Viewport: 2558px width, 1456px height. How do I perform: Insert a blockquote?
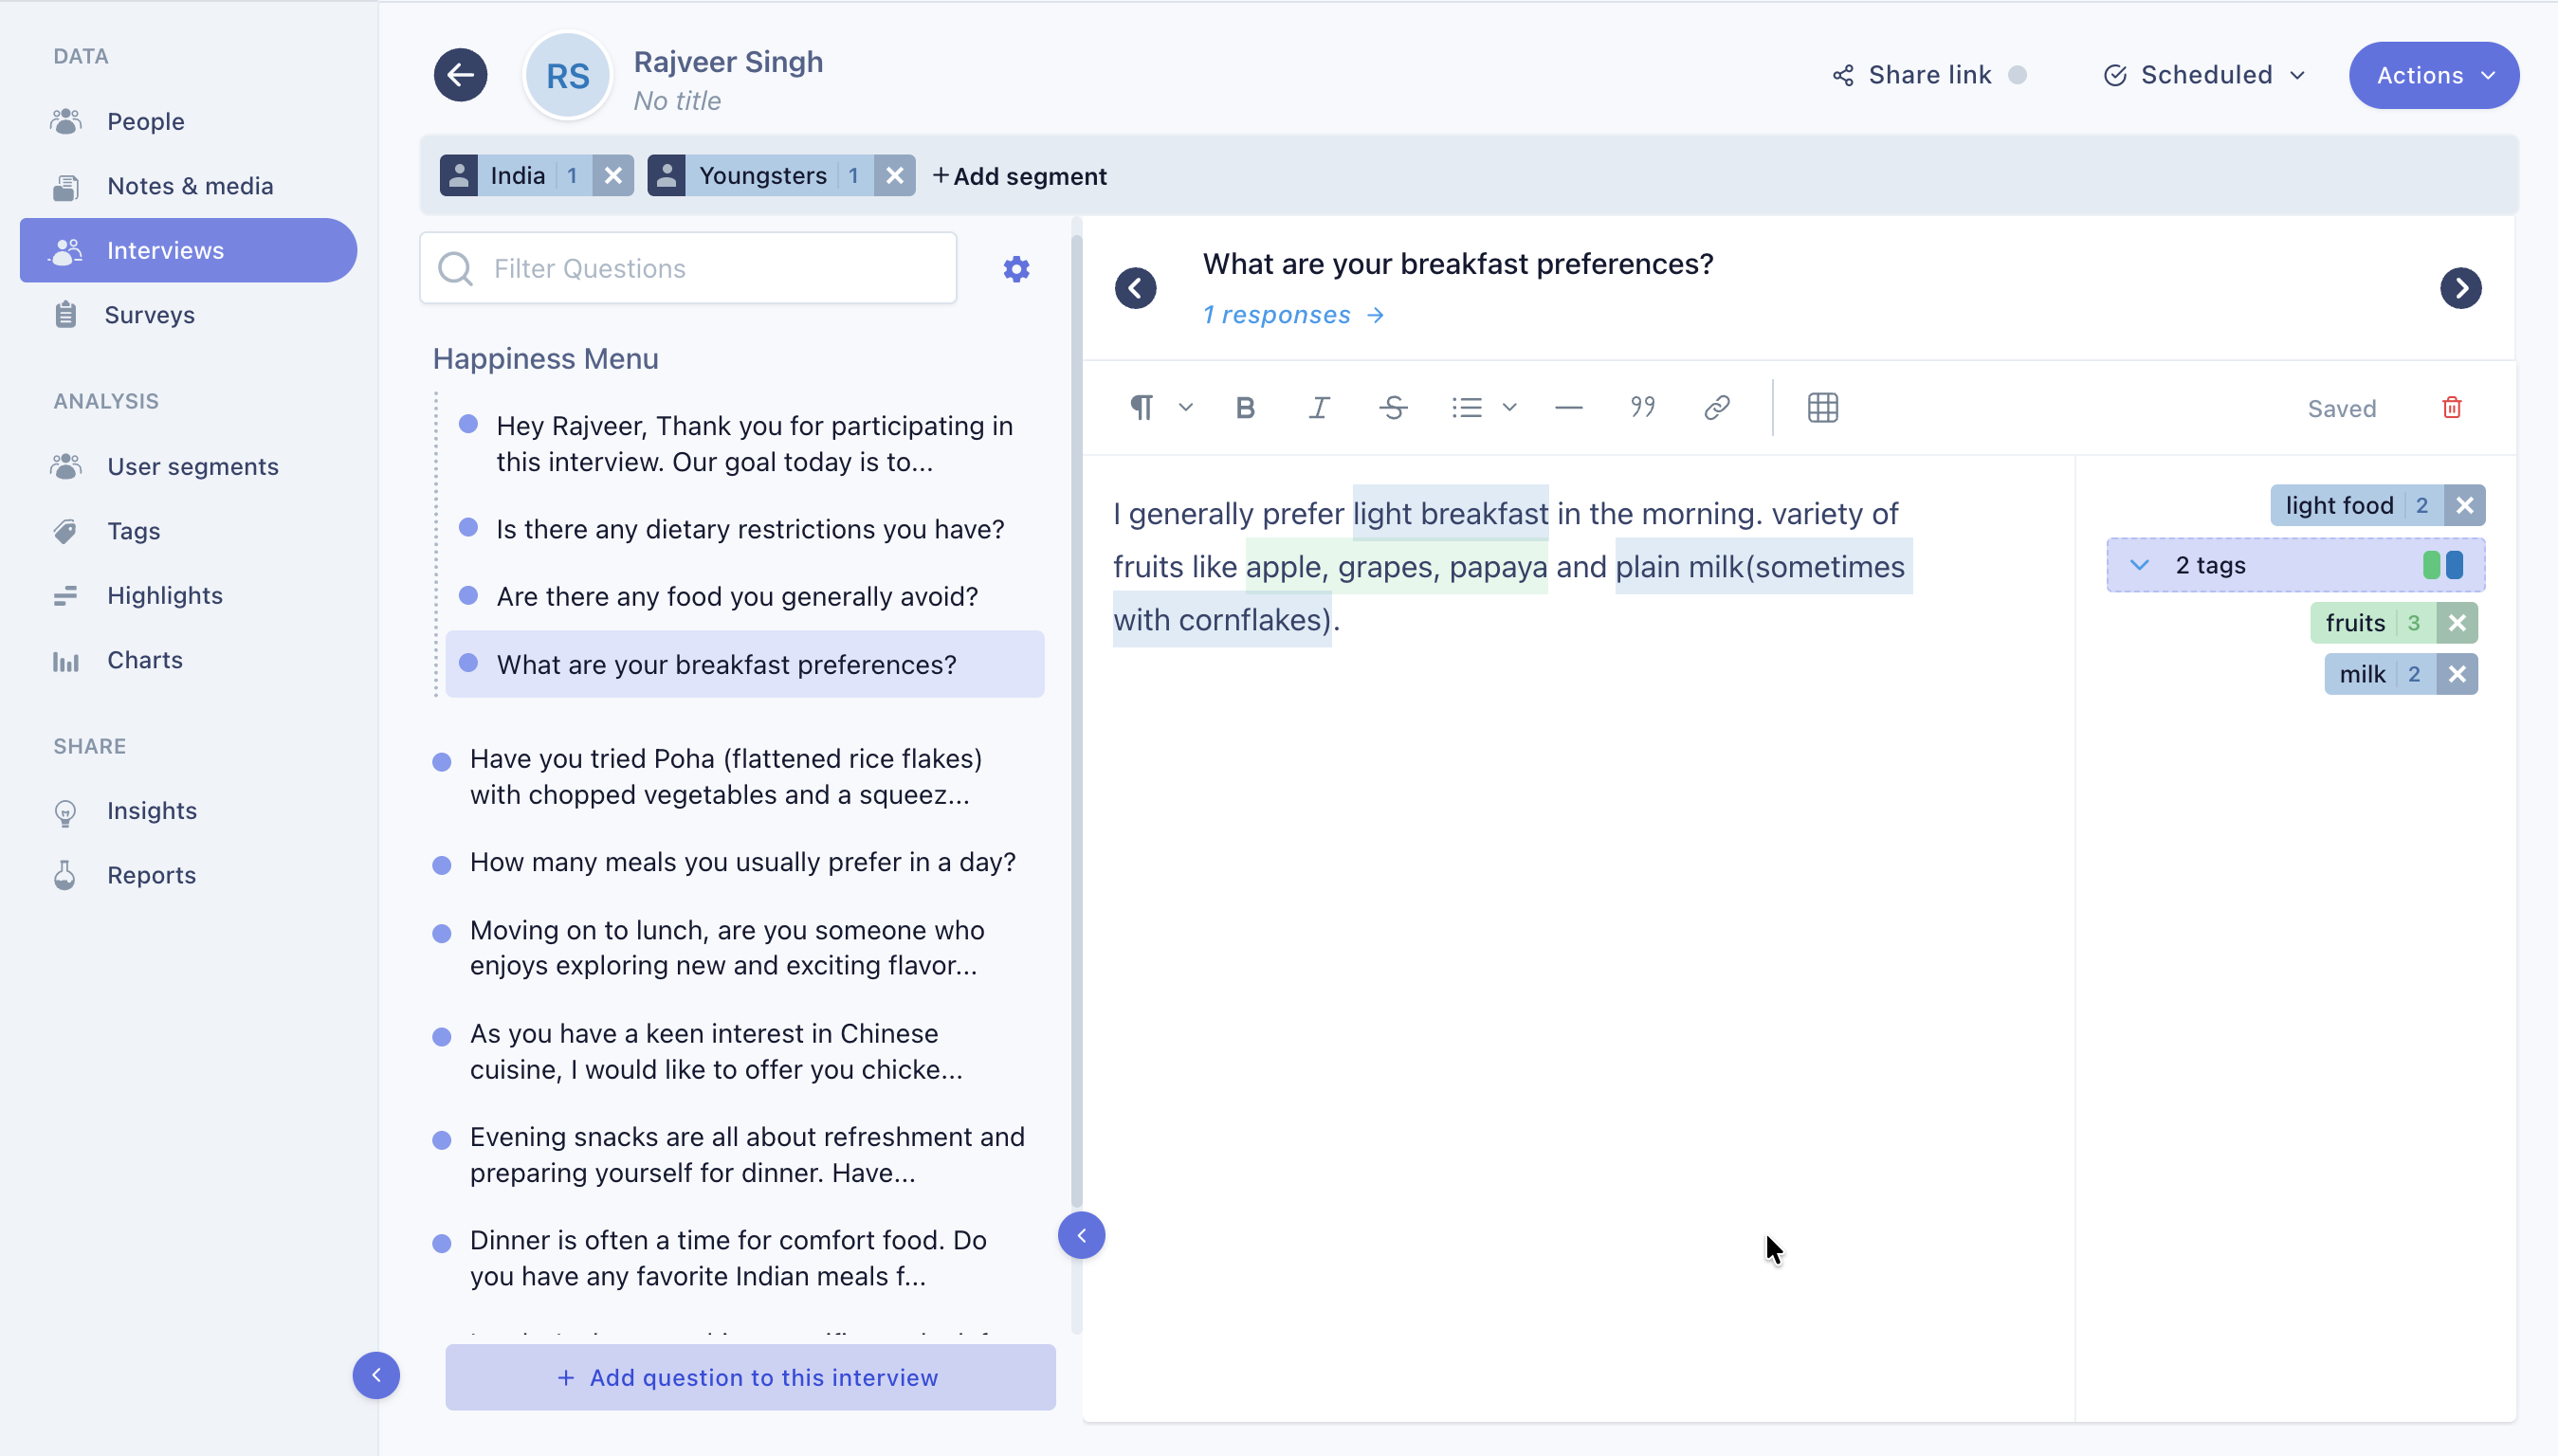pos(1641,407)
